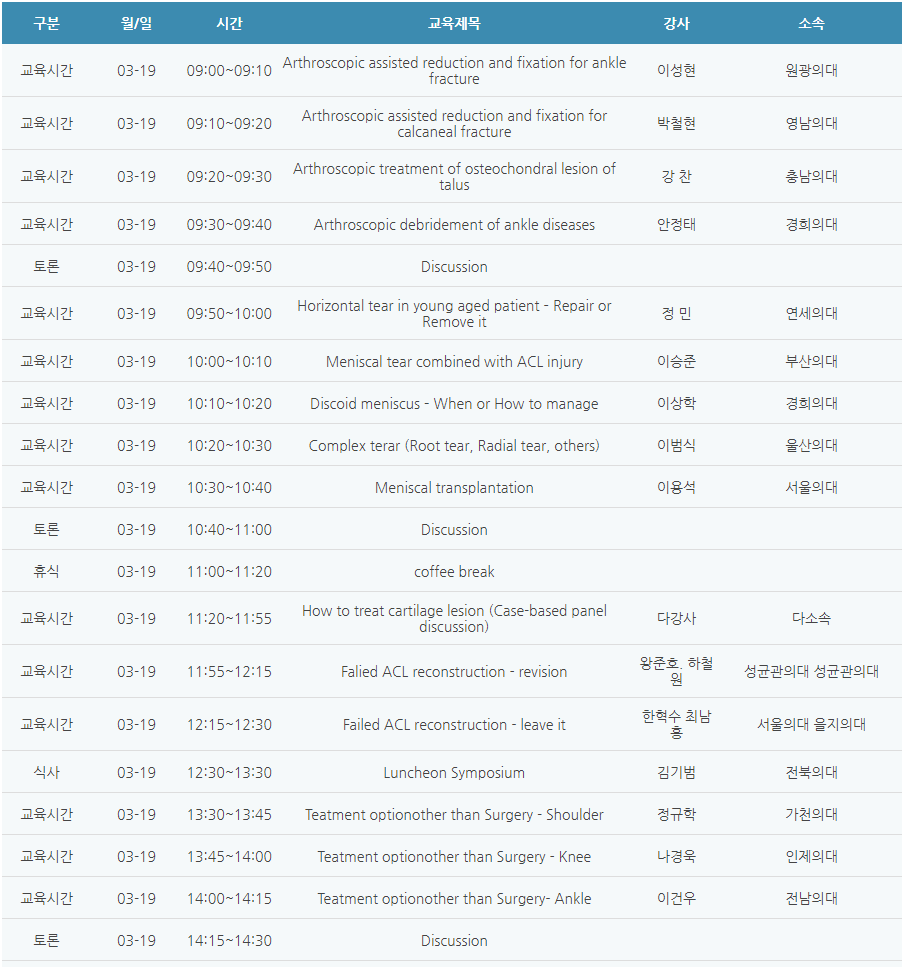908x967 pixels.
Task: Click affiliation 원광의대
Action: coord(811,70)
